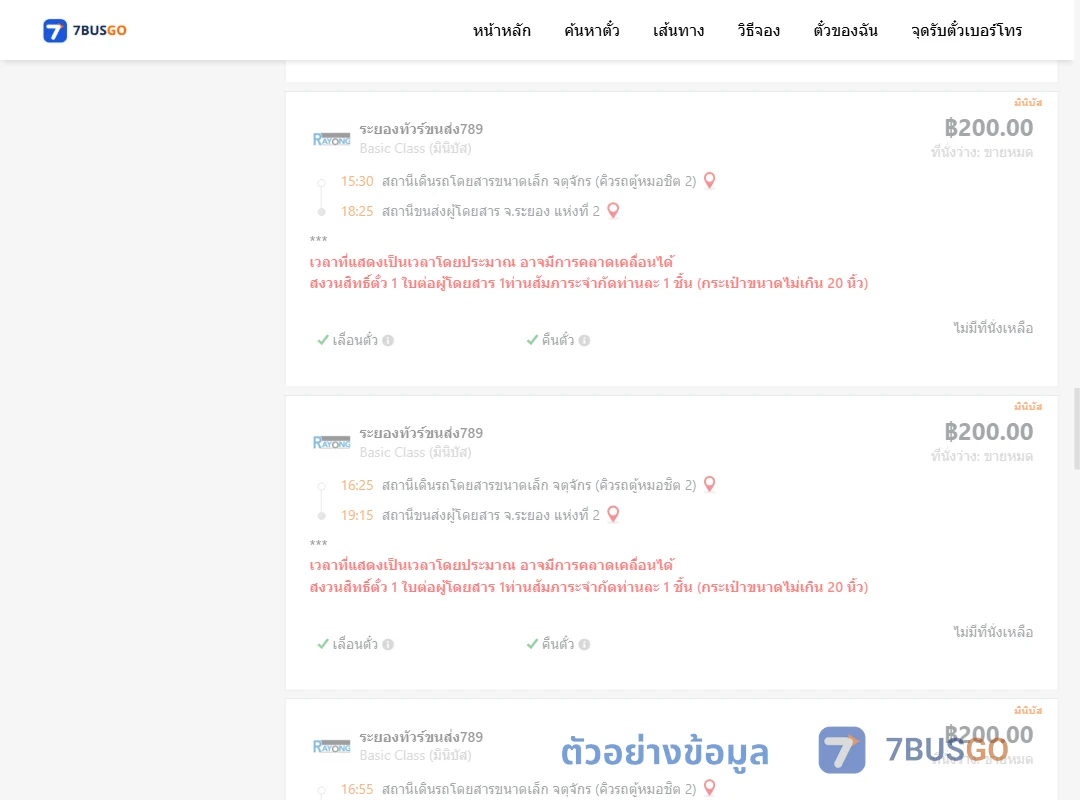Click เลื่อนตั๋ว label in 15:30 trip
This screenshot has height=800, width=1080.
(355, 340)
